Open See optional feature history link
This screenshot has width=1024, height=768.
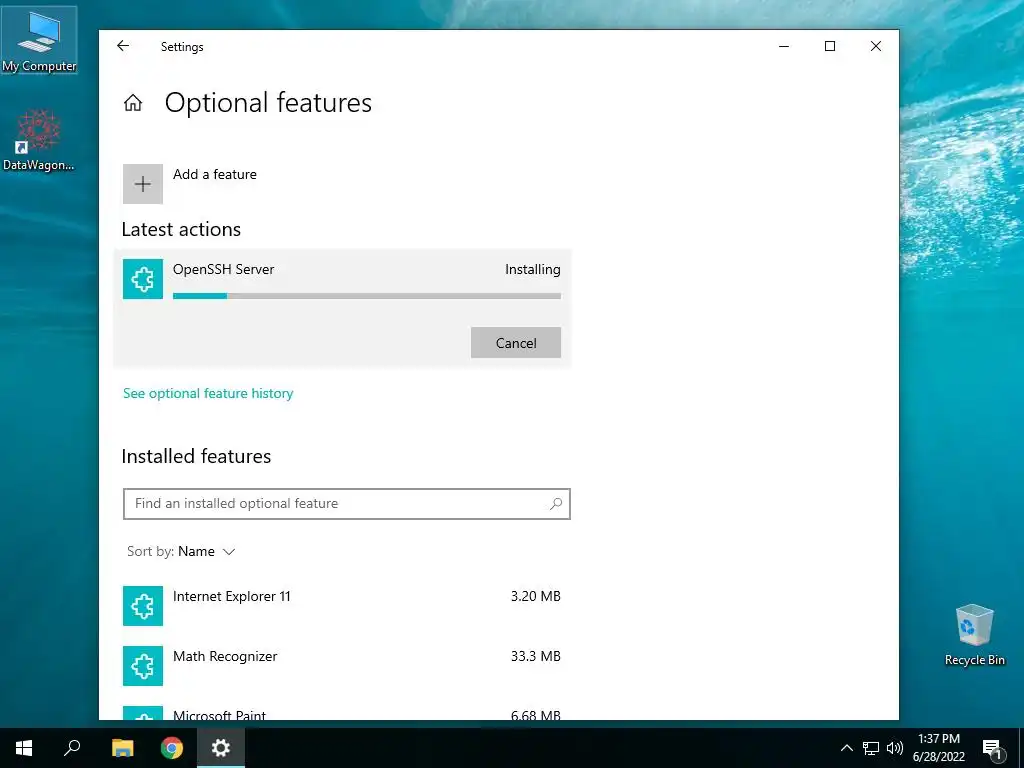click(x=208, y=393)
